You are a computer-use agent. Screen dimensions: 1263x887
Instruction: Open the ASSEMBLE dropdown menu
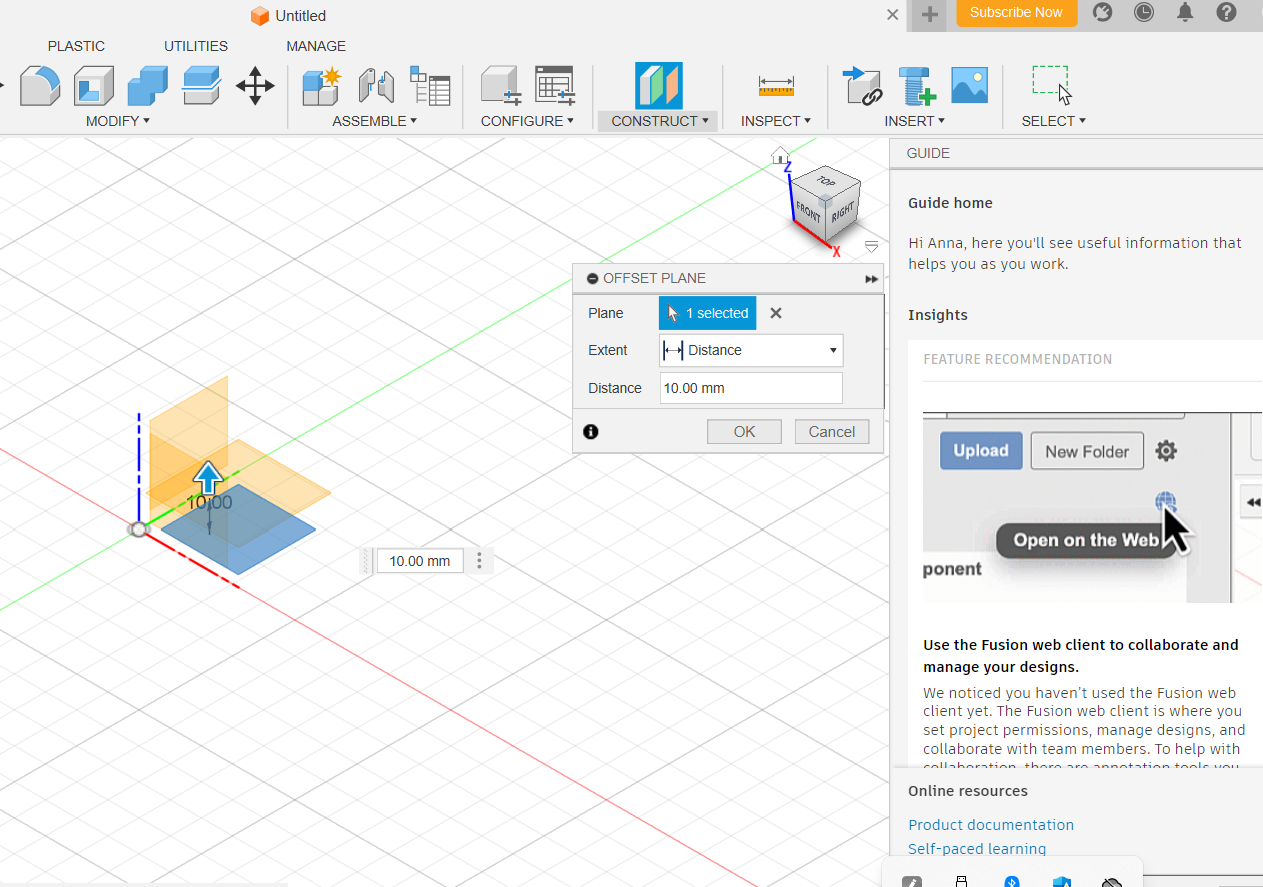click(375, 121)
